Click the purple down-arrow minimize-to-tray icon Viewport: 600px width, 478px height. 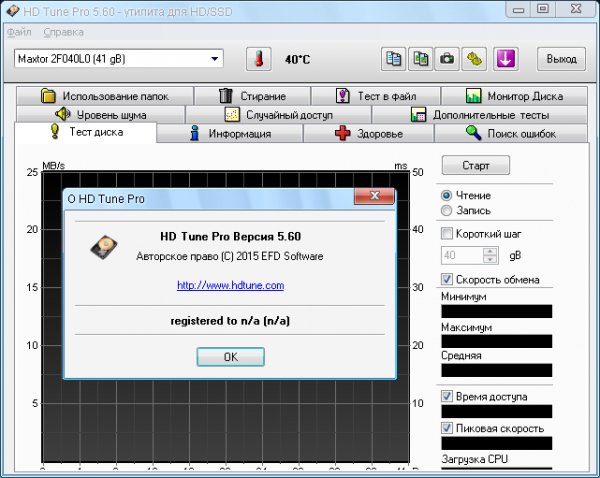pyautogui.click(x=506, y=59)
